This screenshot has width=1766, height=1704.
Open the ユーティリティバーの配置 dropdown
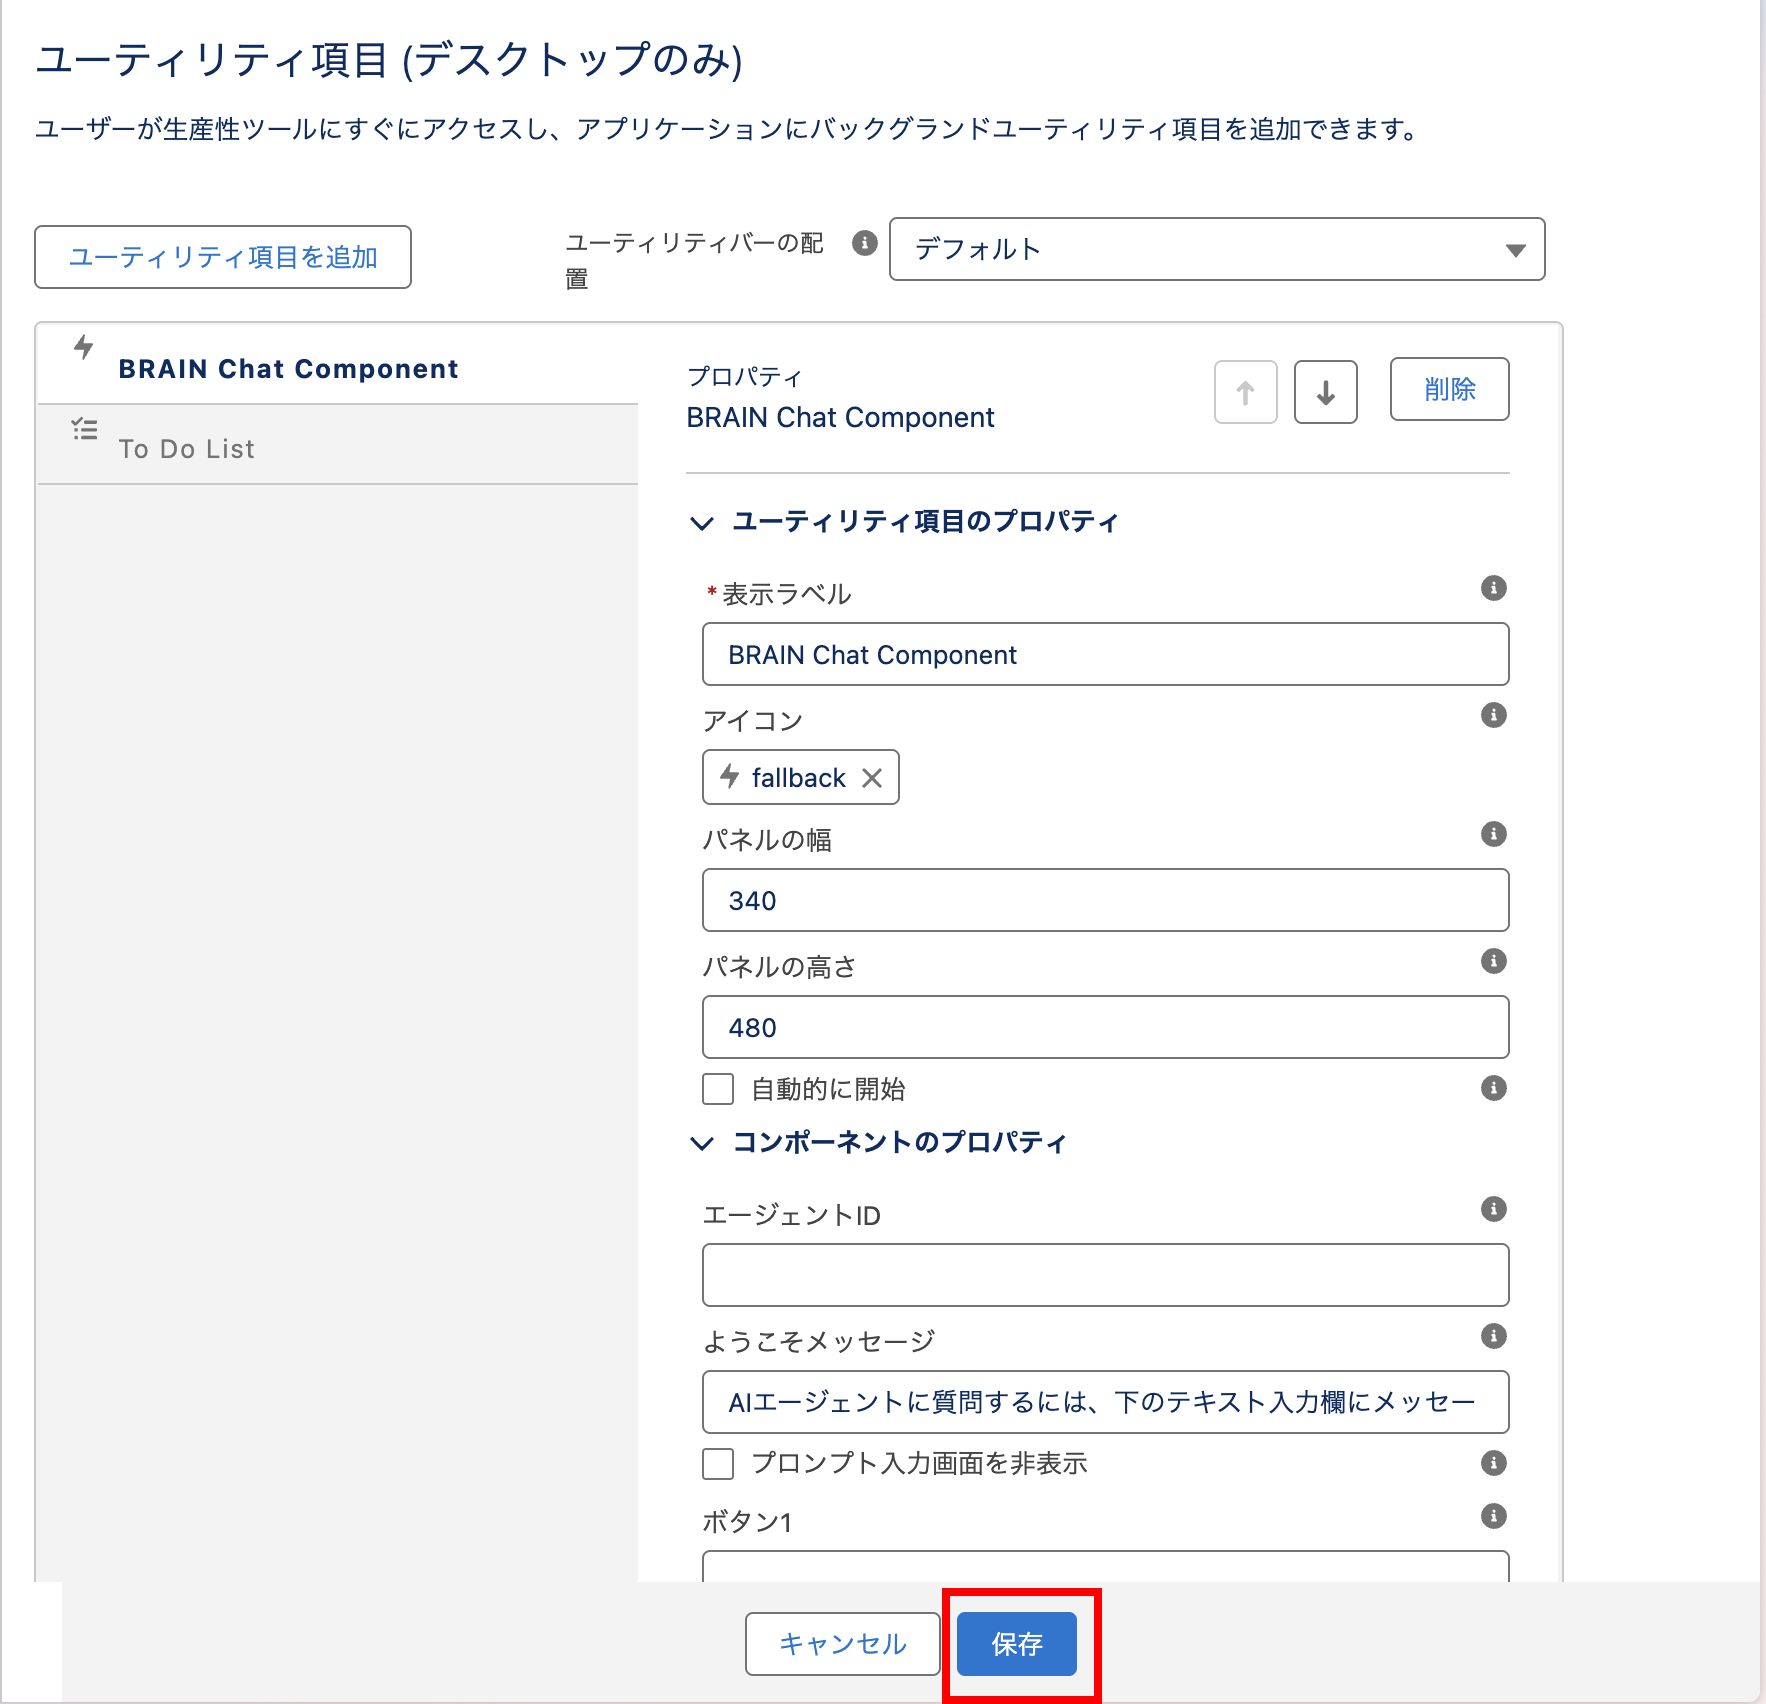[1216, 249]
